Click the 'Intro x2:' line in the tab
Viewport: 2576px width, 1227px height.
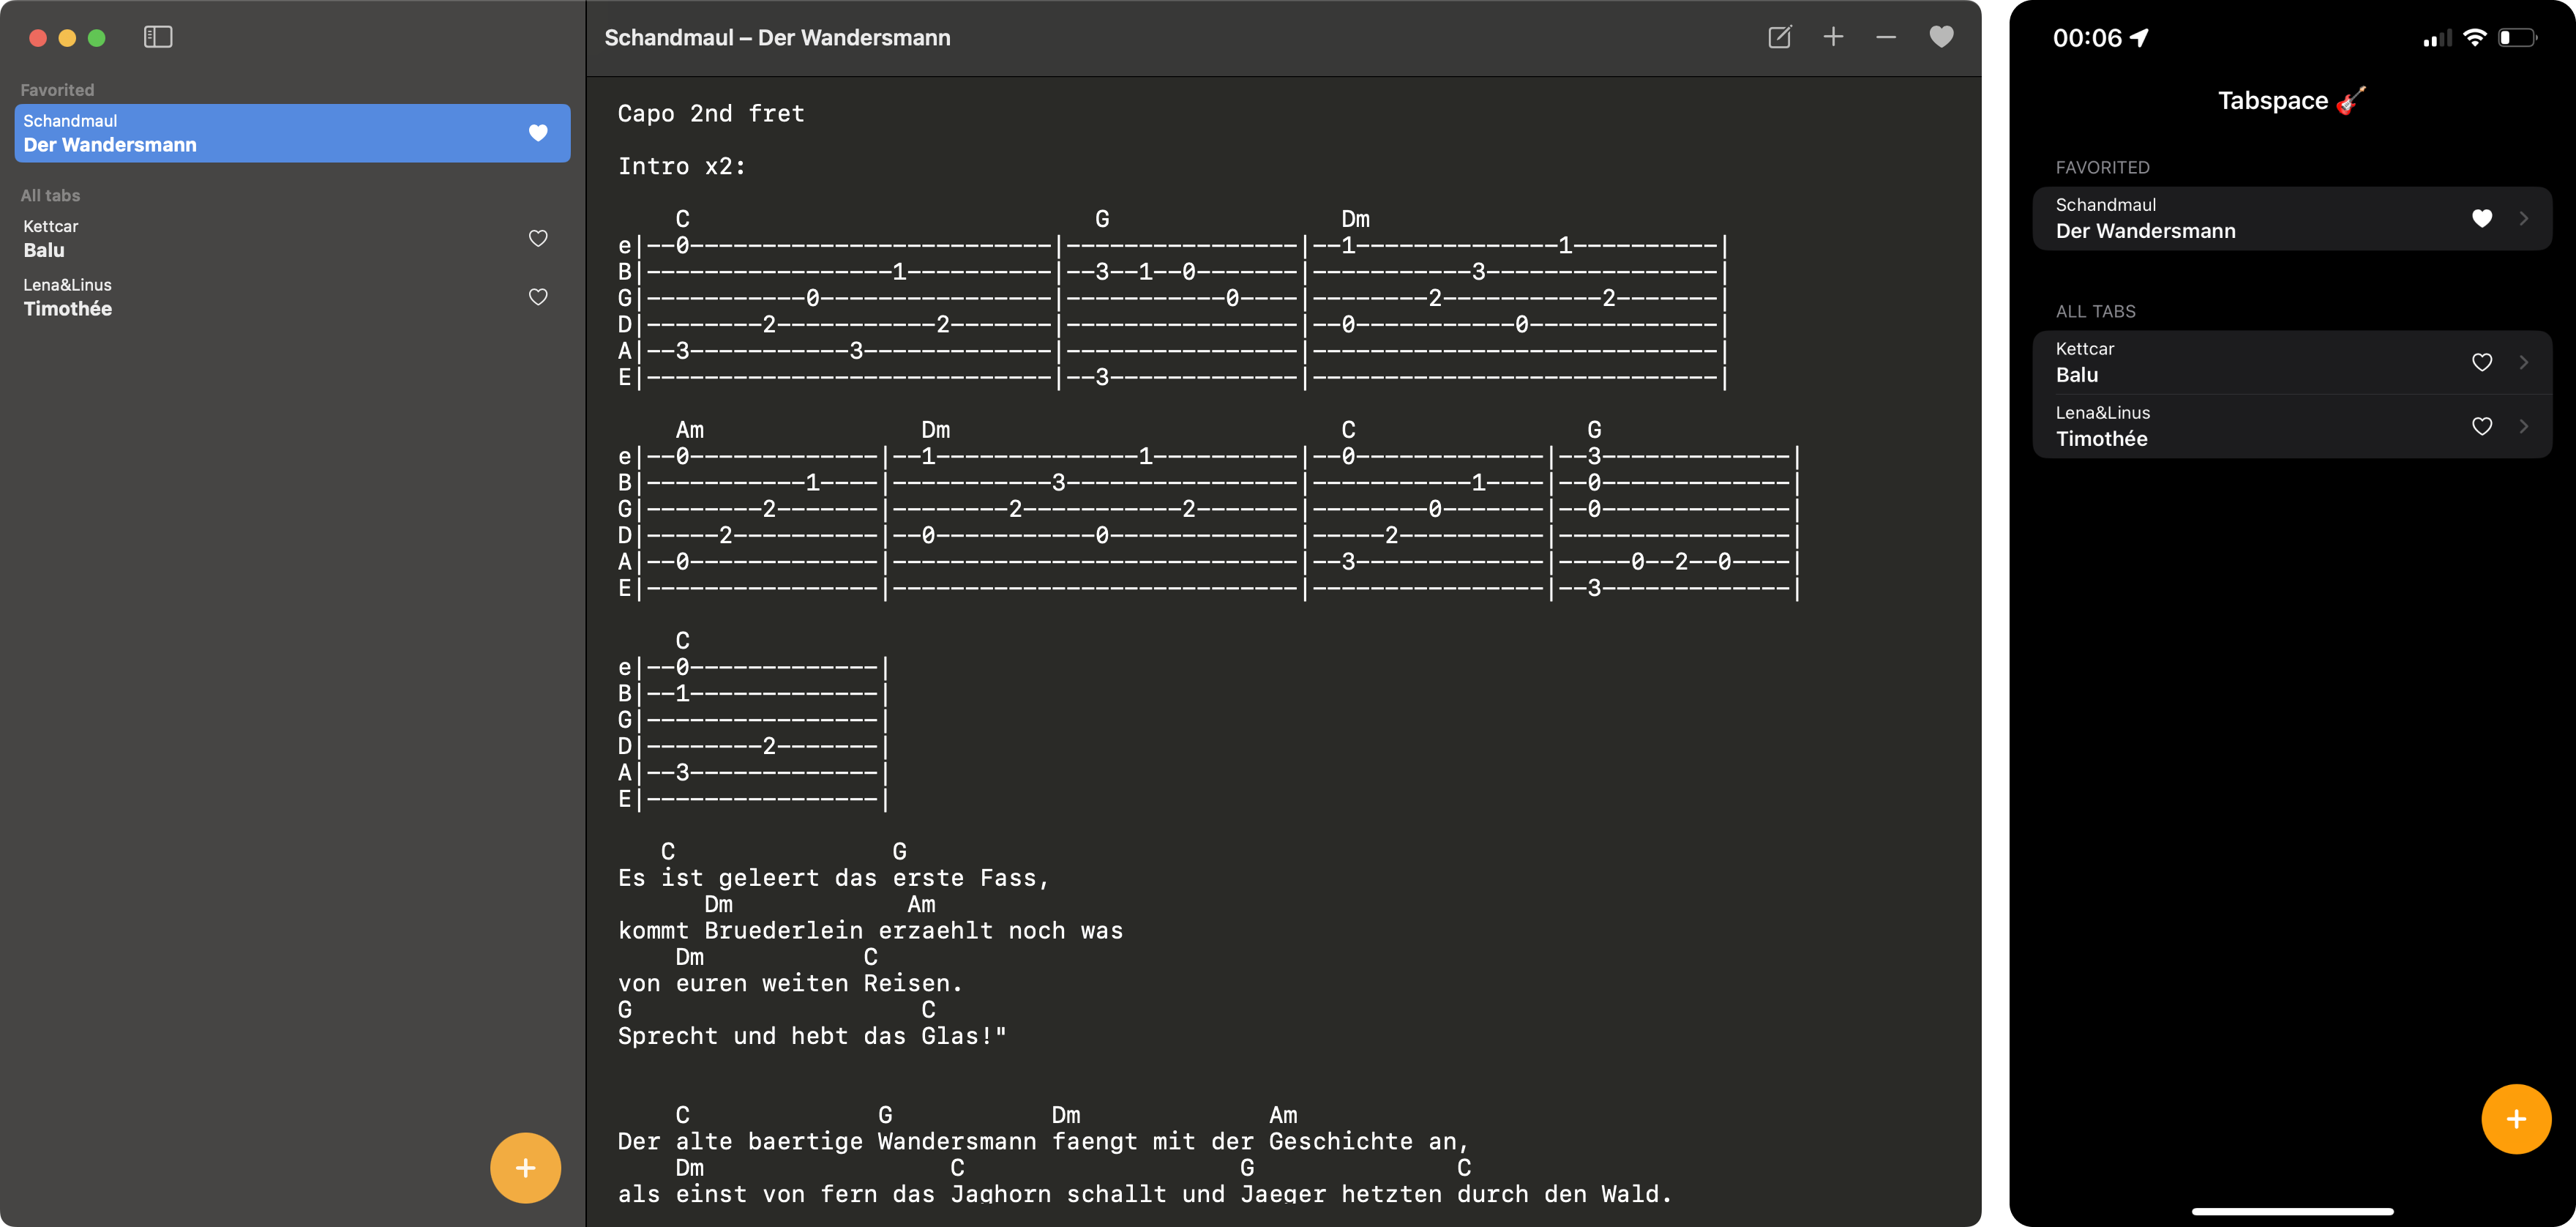point(682,166)
